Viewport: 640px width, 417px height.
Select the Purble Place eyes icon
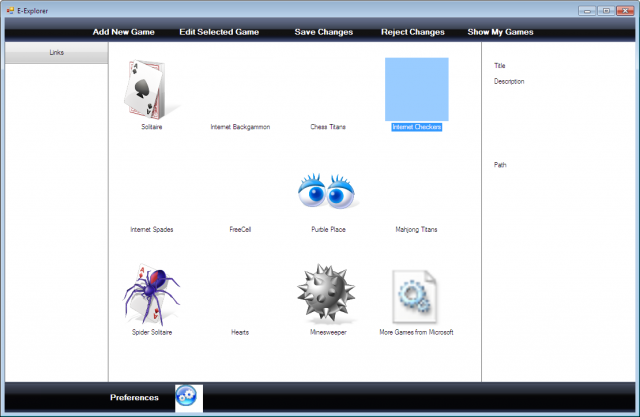click(328, 191)
